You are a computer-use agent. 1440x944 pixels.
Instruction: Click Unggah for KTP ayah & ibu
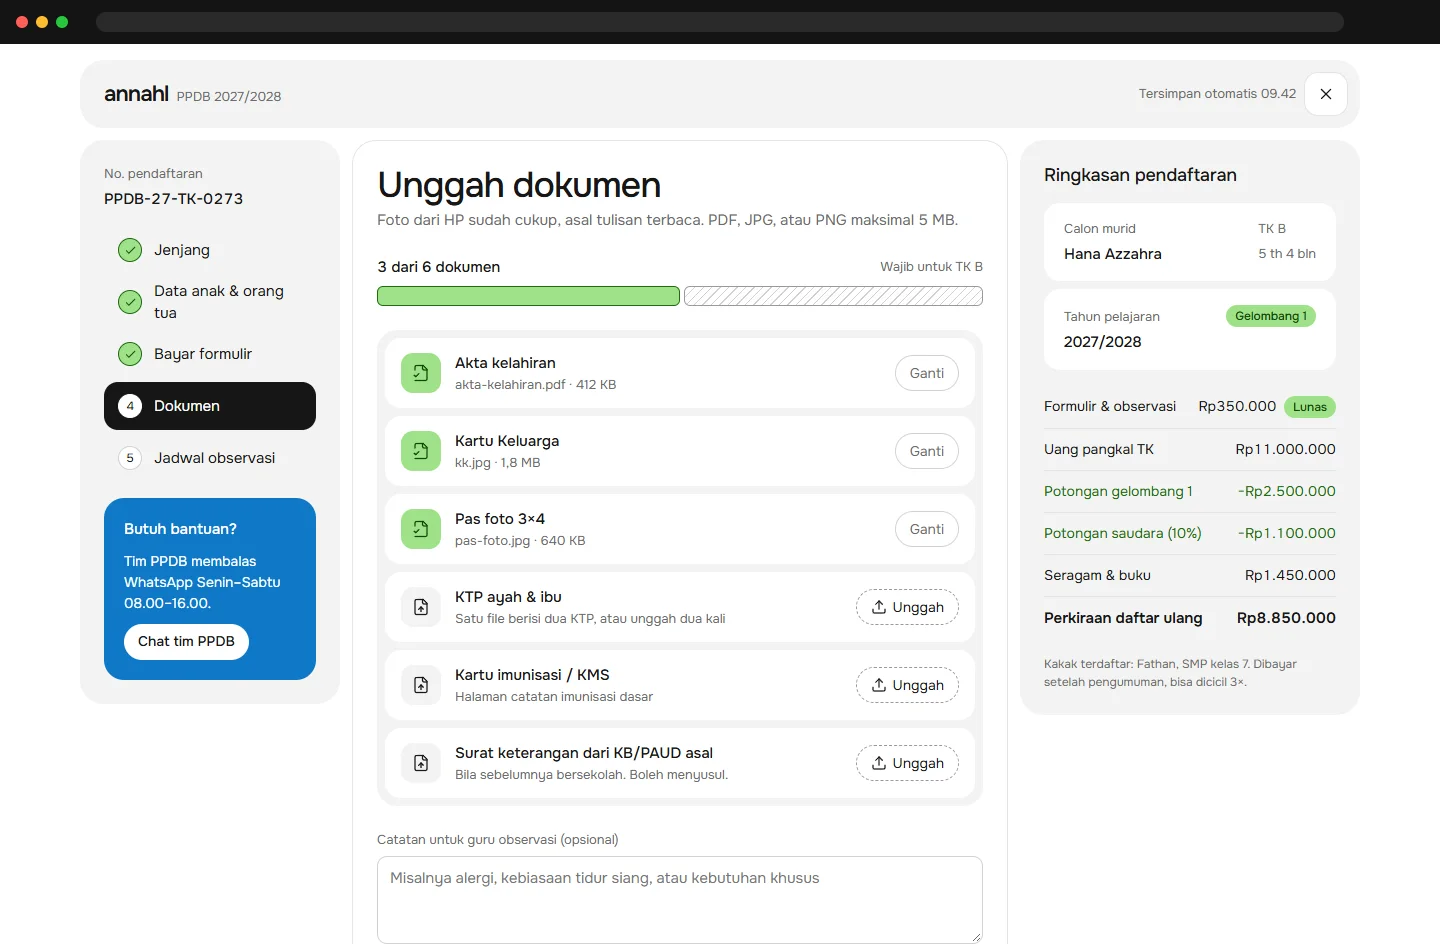pyautogui.click(x=907, y=607)
